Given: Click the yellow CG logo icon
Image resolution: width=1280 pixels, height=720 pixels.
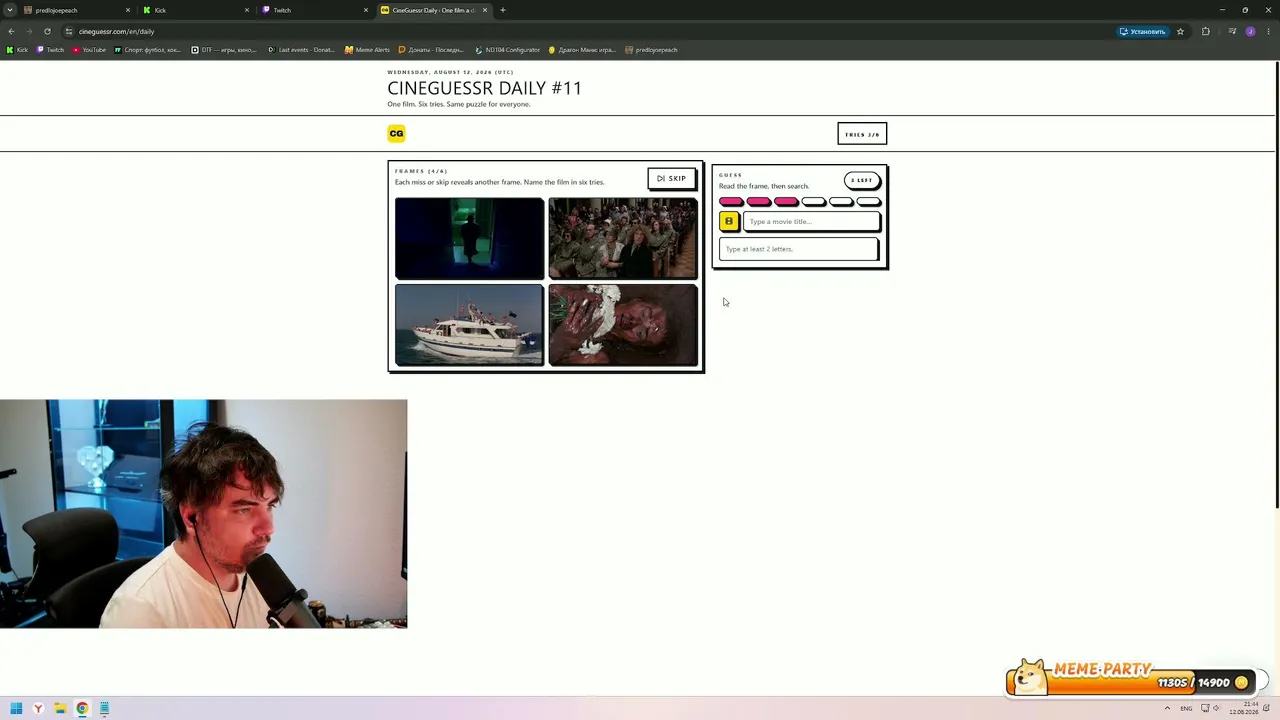Looking at the screenshot, I should [x=396, y=133].
